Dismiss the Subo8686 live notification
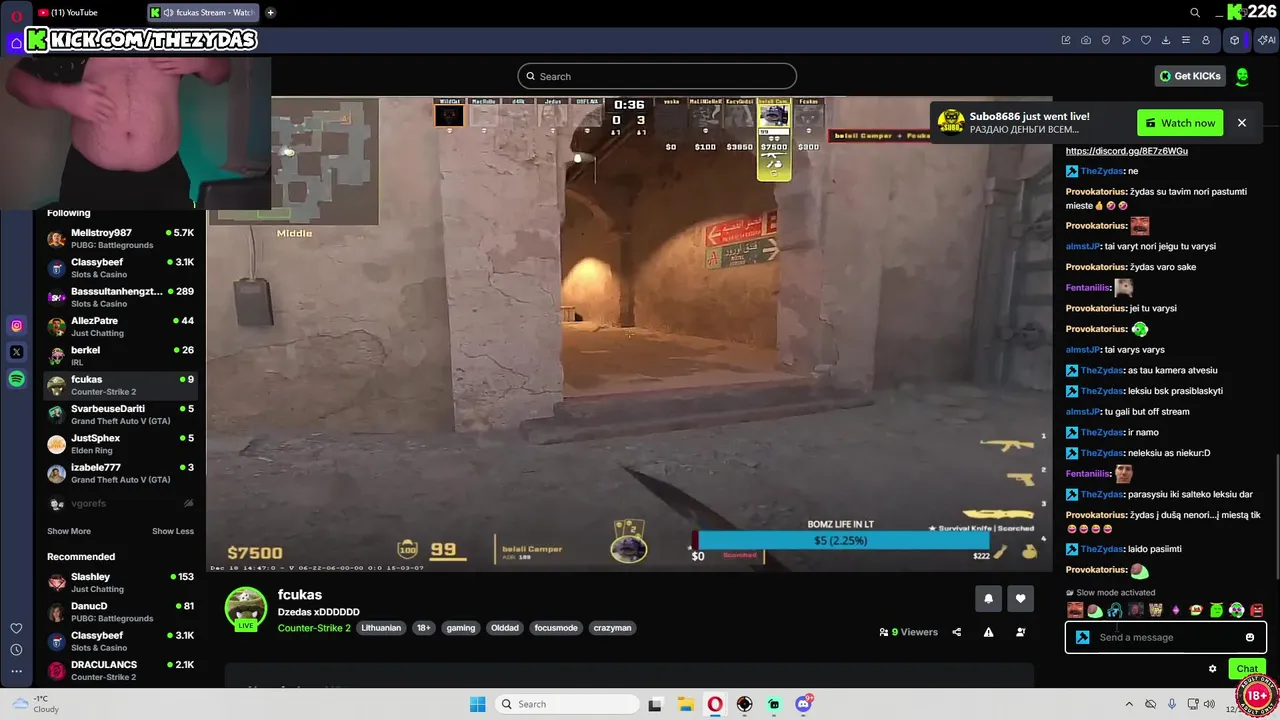 (x=1242, y=123)
